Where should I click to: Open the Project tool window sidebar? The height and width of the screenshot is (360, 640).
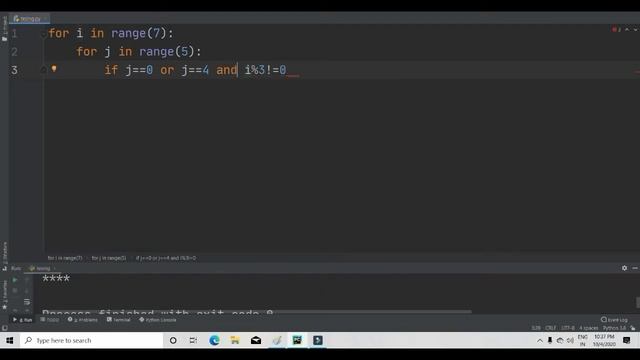[x=4, y=29]
